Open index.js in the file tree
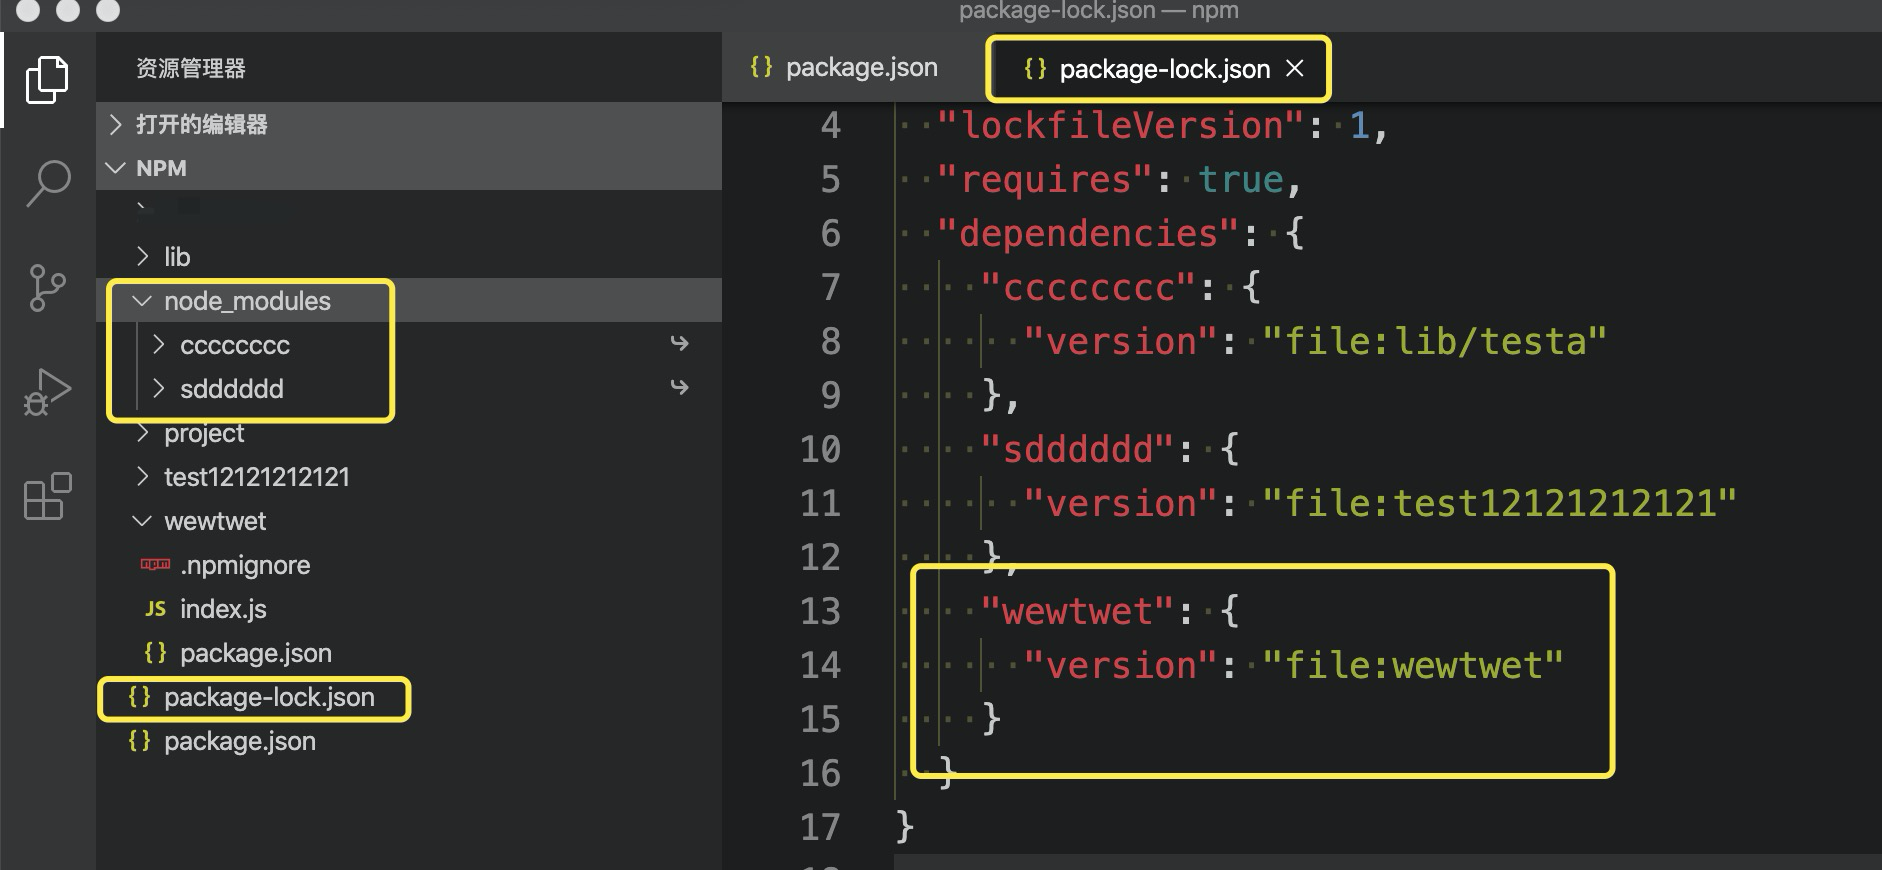This screenshot has height=870, width=1882. point(223,609)
